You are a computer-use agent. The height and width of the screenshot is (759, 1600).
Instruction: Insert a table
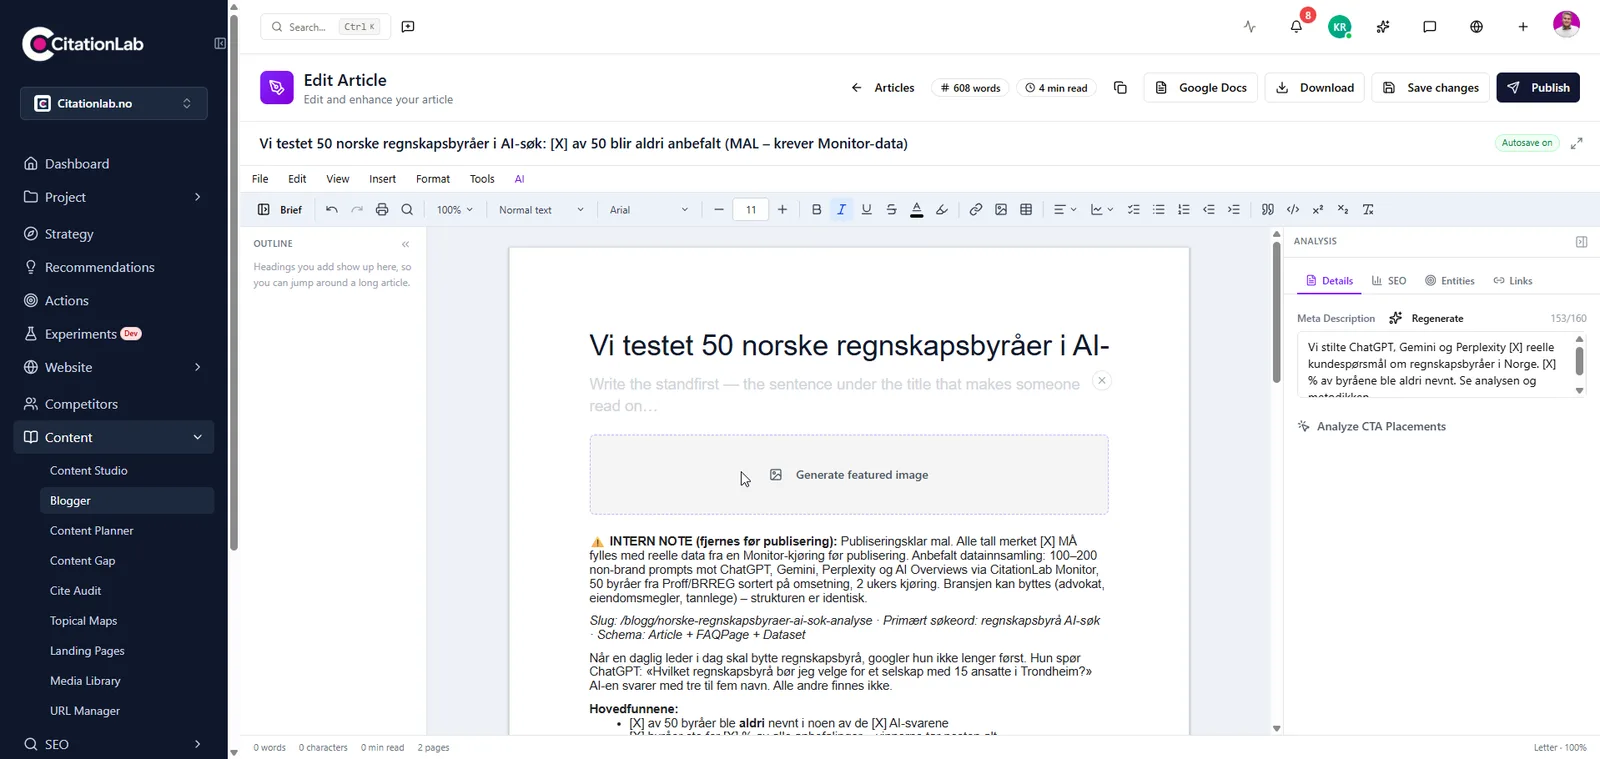pos(1026,210)
